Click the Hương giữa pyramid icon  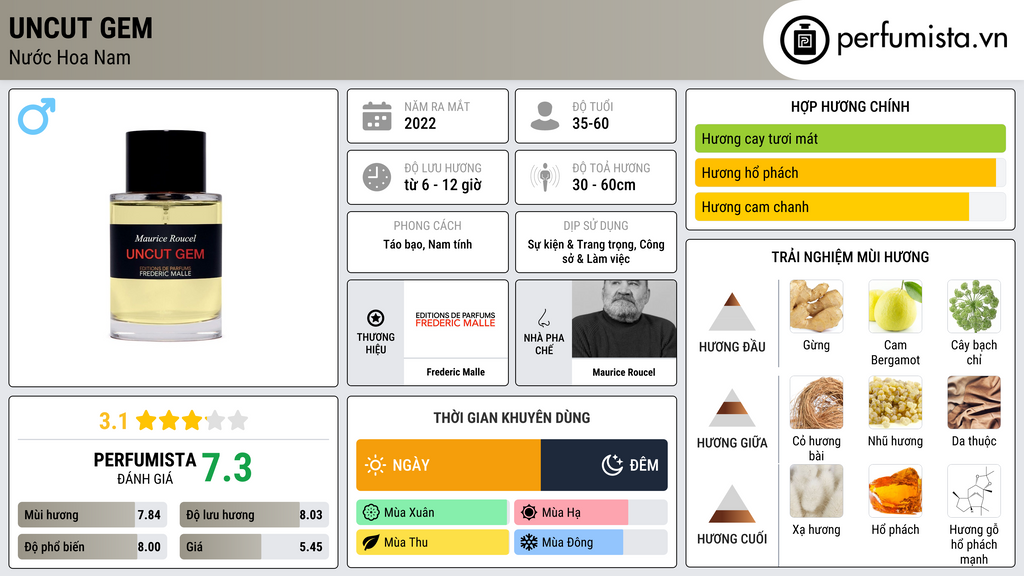(x=732, y=408)
